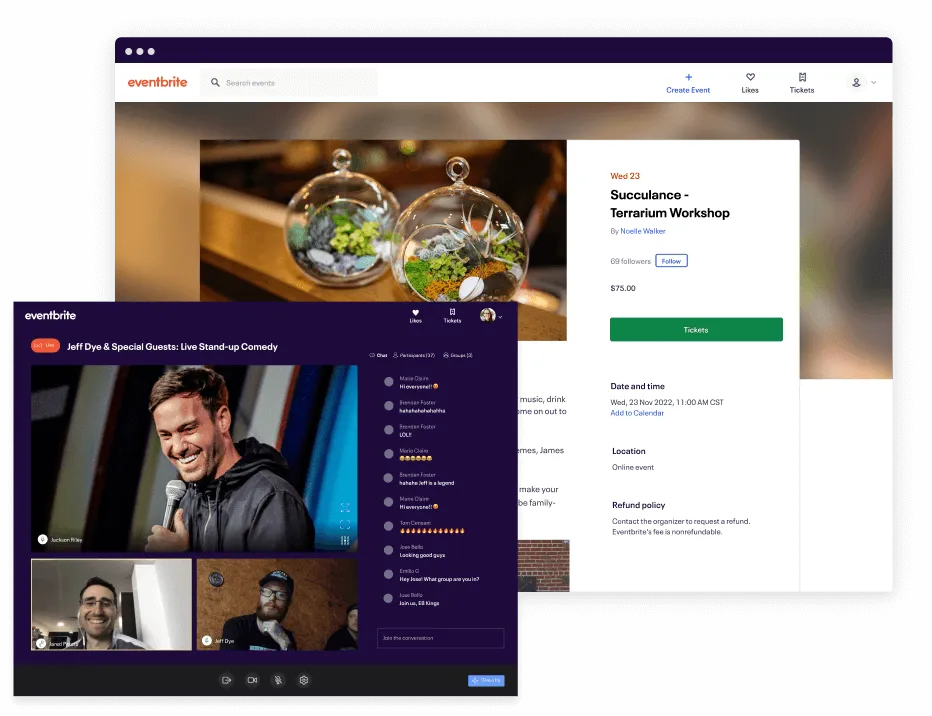
Task: Click the Create Event plus icon
Action: point(688,77)
